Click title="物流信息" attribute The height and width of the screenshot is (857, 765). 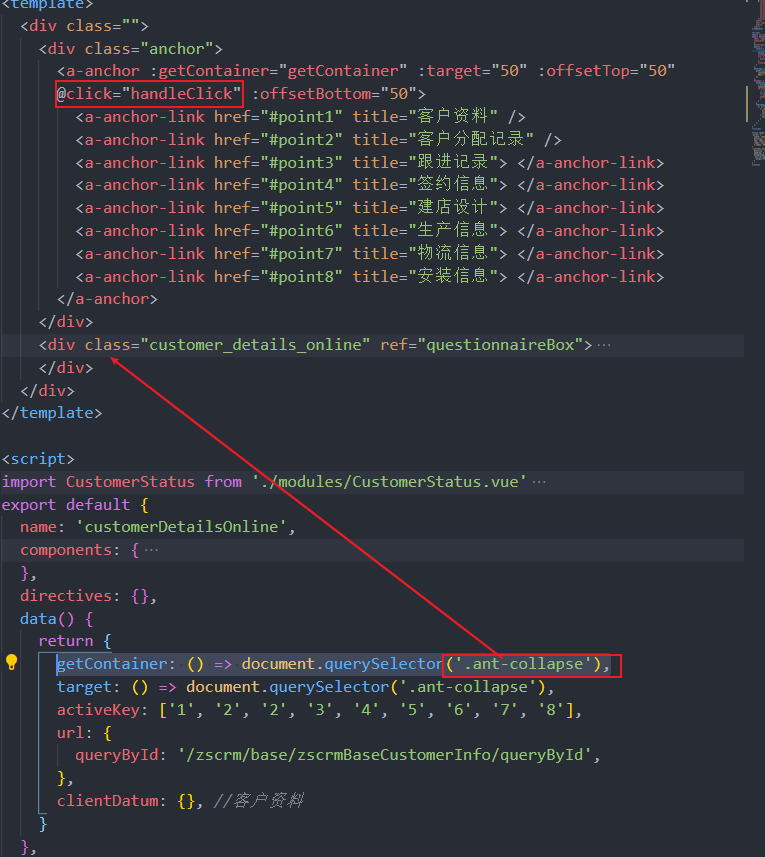click(425, 254)
